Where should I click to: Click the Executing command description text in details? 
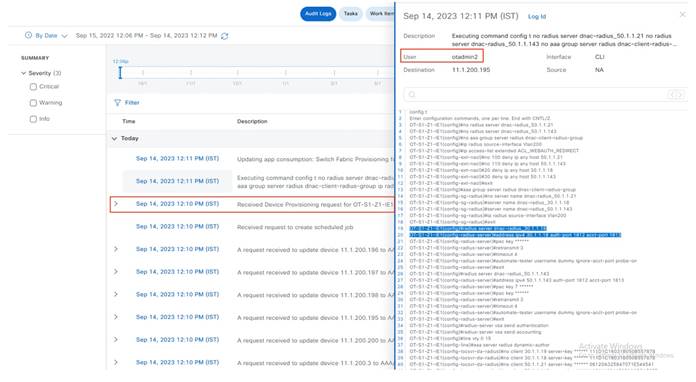point(564,40)
